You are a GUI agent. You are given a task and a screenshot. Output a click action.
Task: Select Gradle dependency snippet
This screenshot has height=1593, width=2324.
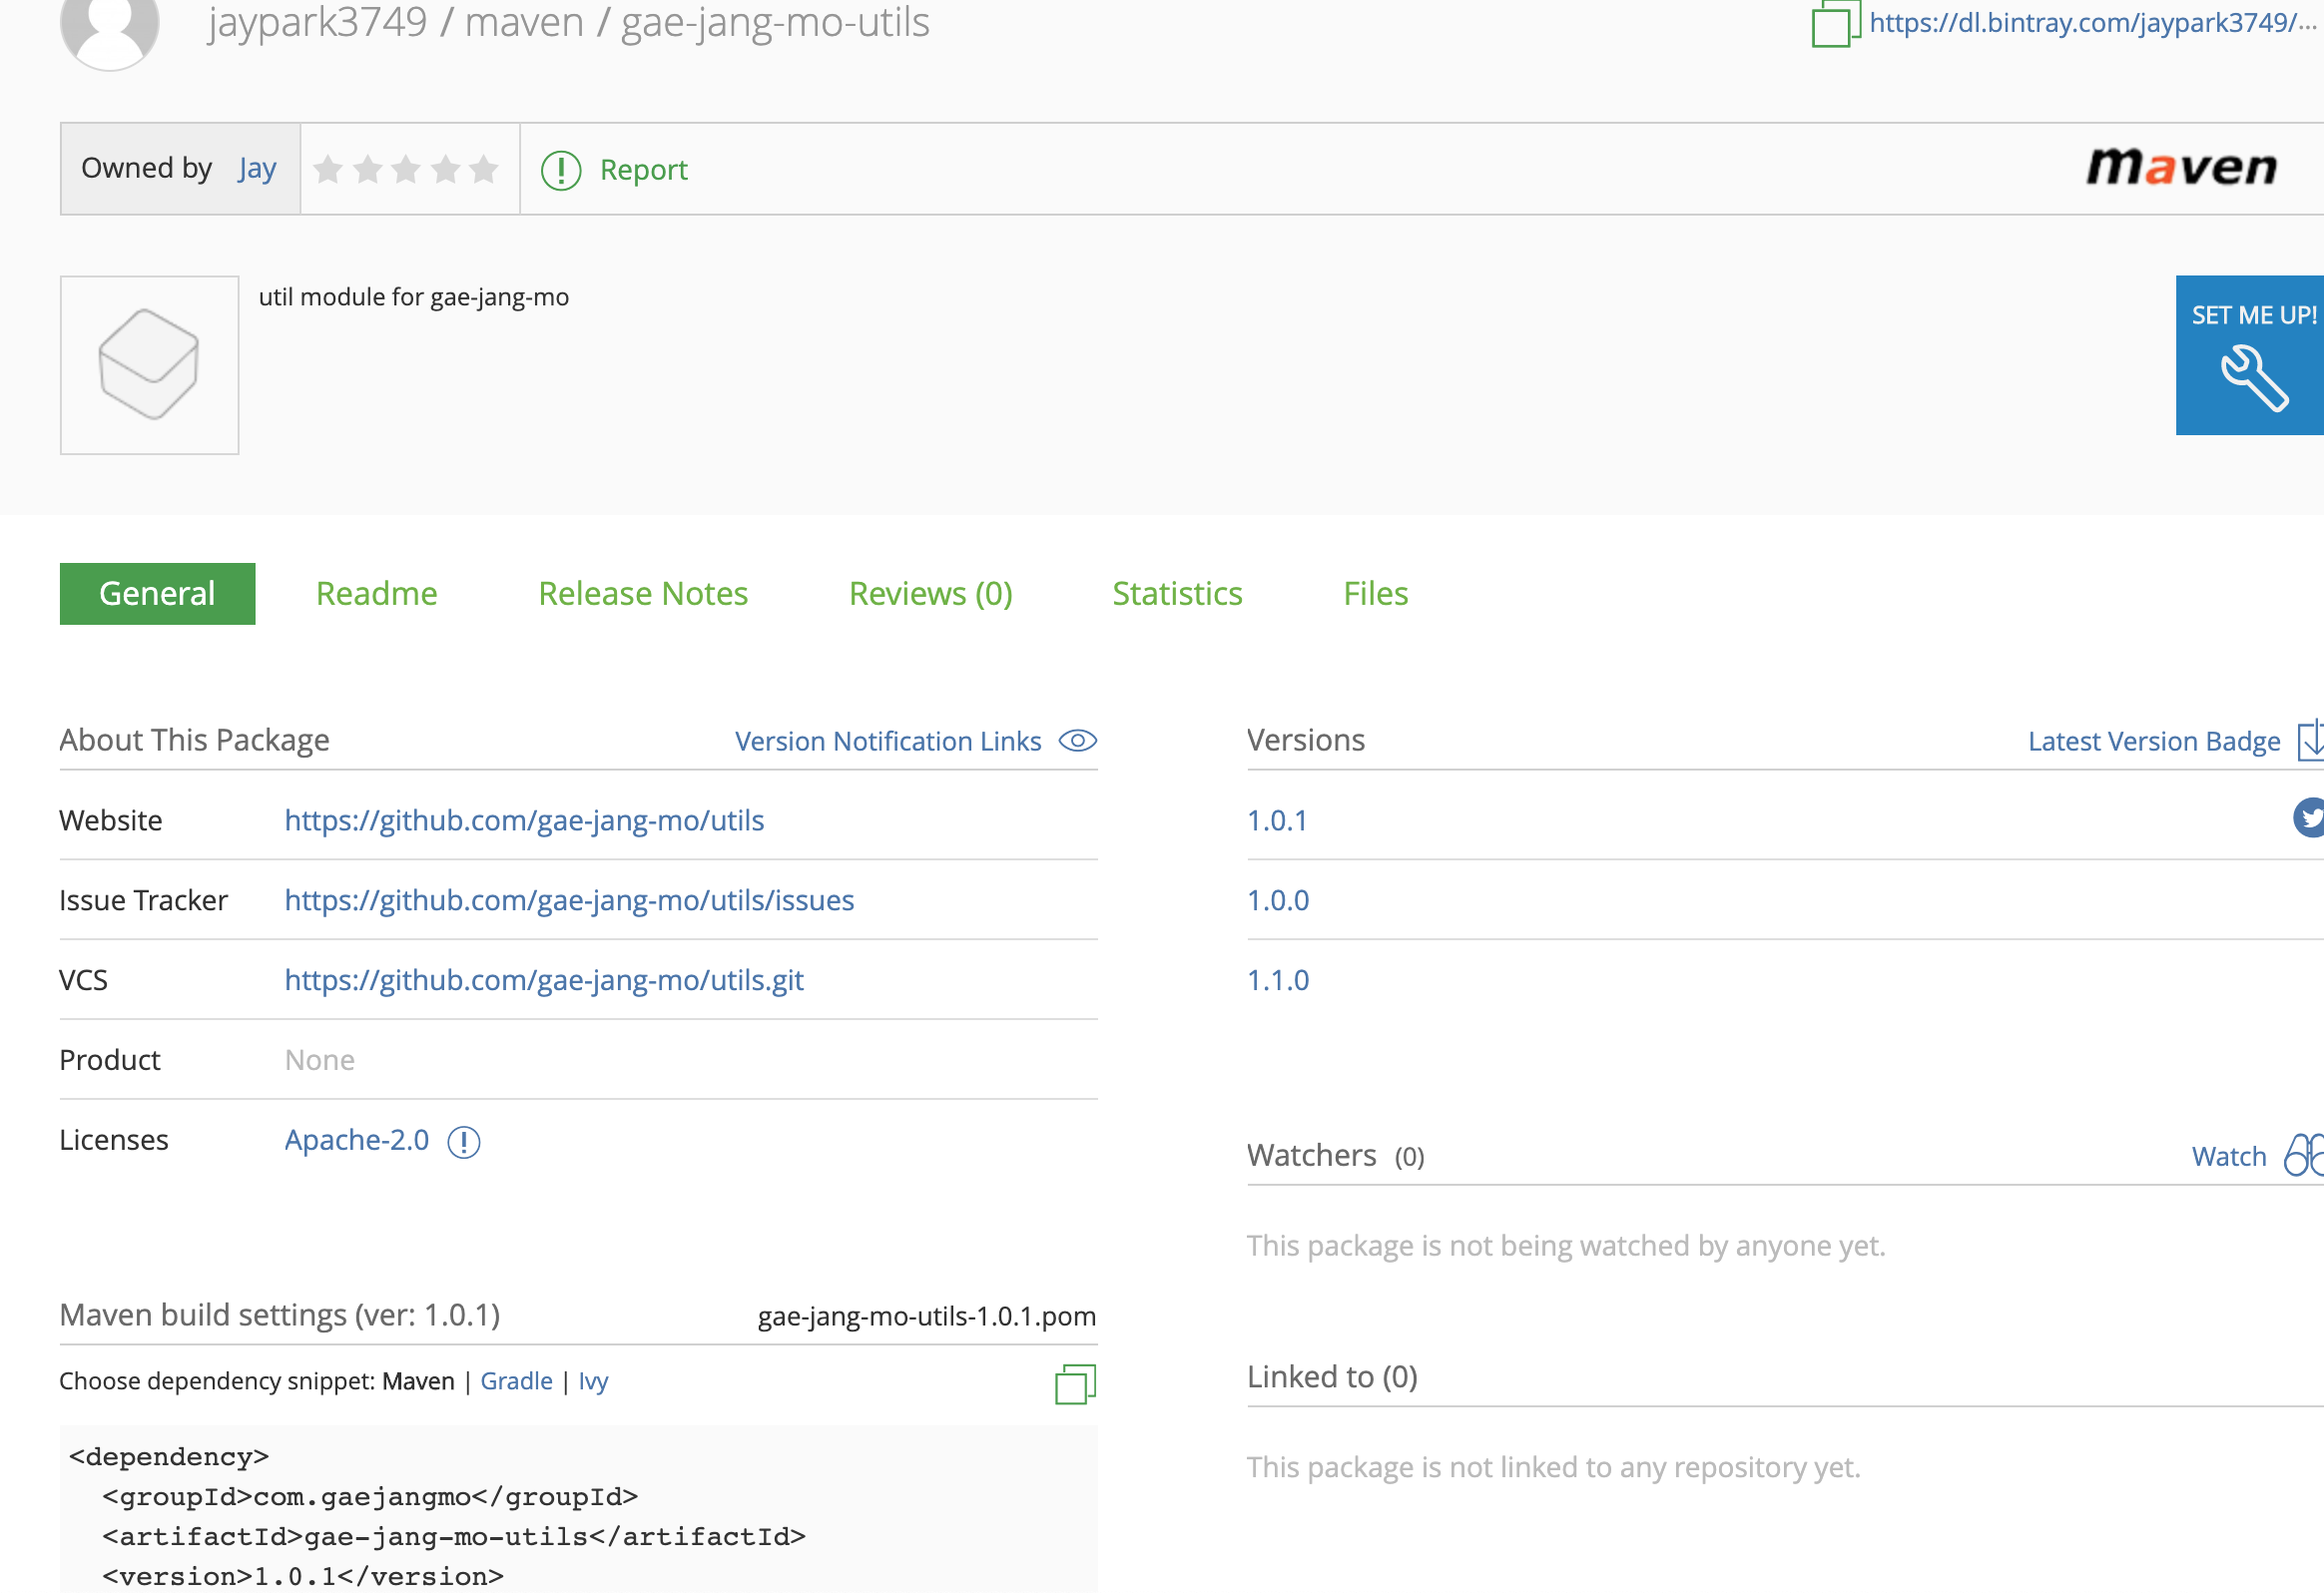coord(516,1381)
